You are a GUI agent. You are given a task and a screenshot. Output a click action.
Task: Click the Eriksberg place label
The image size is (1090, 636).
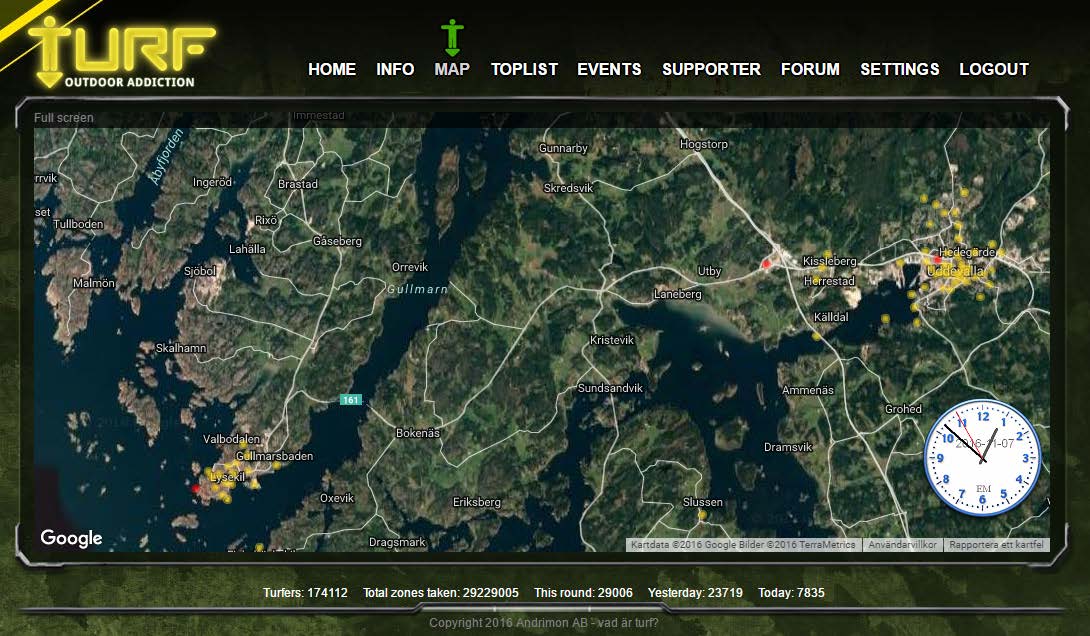coord(476,502)
